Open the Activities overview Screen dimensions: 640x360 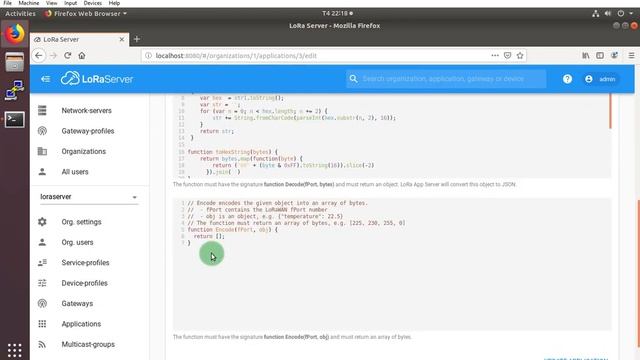pos(20,13)
